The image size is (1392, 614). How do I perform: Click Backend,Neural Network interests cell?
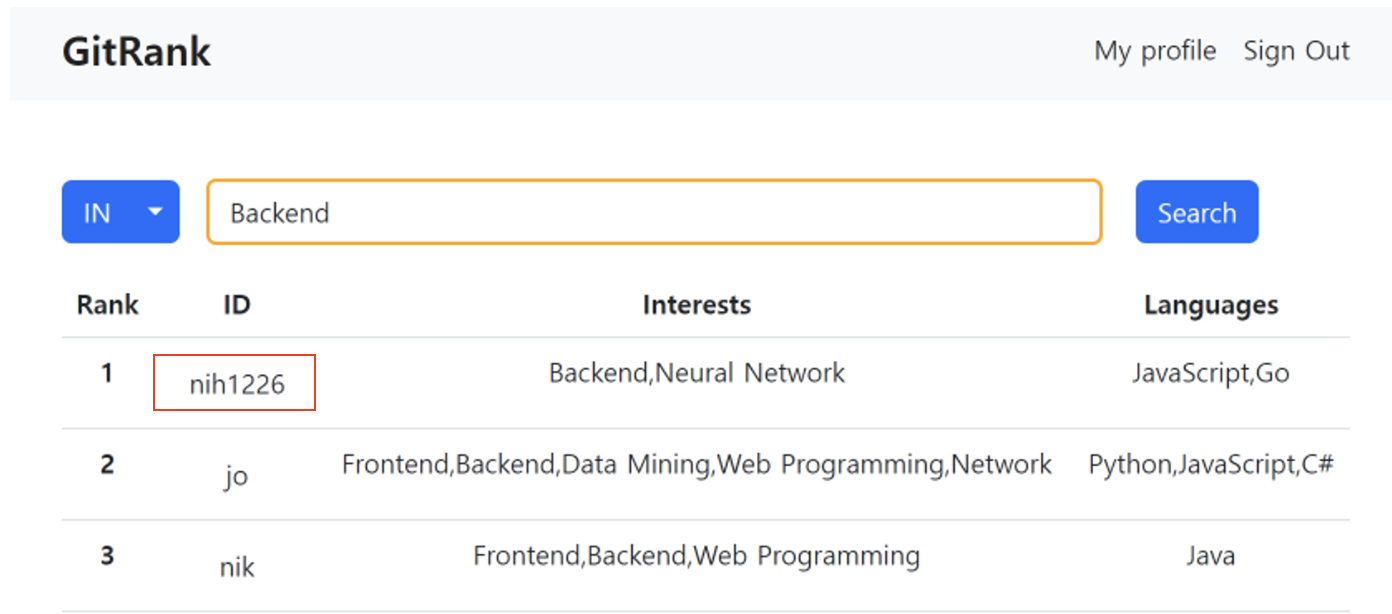(696, 373)
